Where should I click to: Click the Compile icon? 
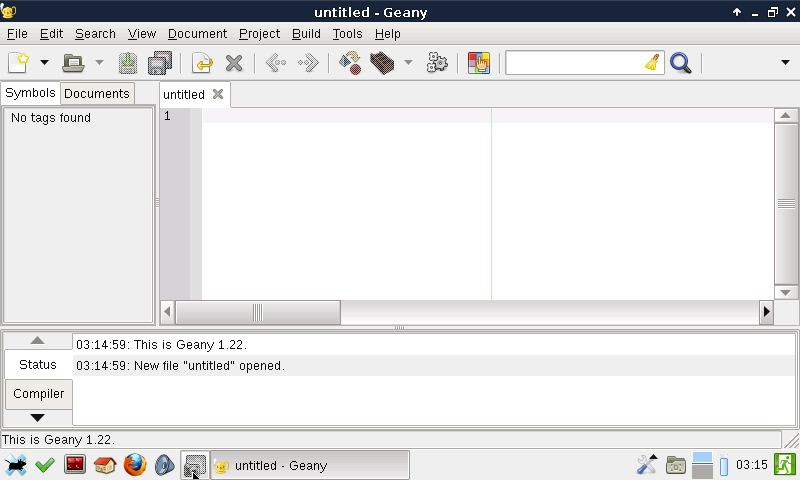click(x=350, y=63)
